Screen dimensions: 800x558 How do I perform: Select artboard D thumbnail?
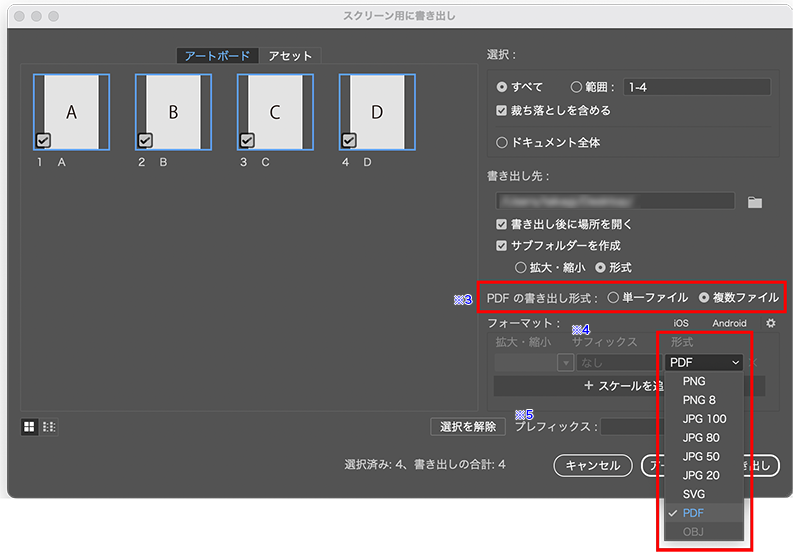click(377, 111)
